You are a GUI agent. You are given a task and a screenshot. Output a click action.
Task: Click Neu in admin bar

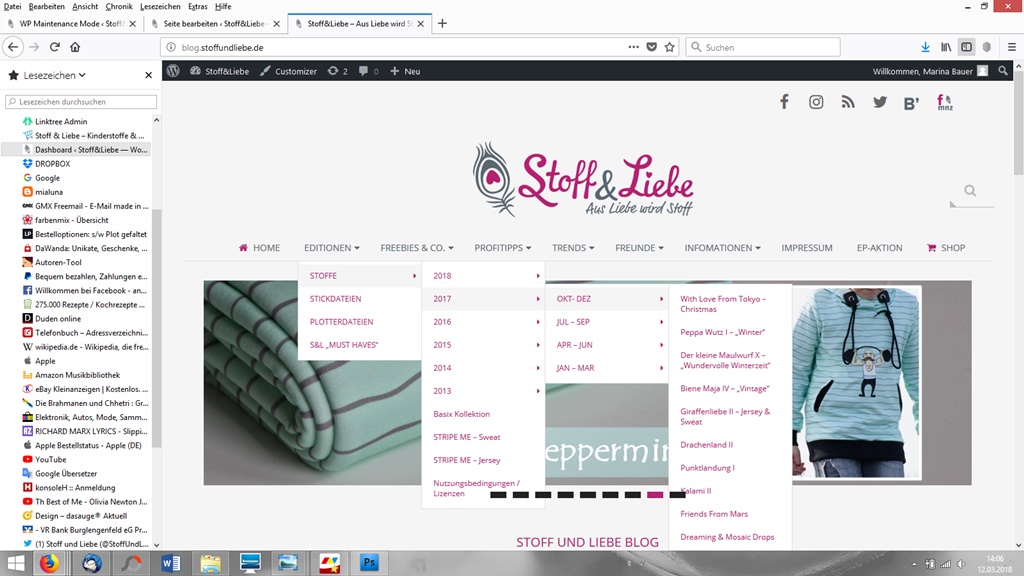405,71
